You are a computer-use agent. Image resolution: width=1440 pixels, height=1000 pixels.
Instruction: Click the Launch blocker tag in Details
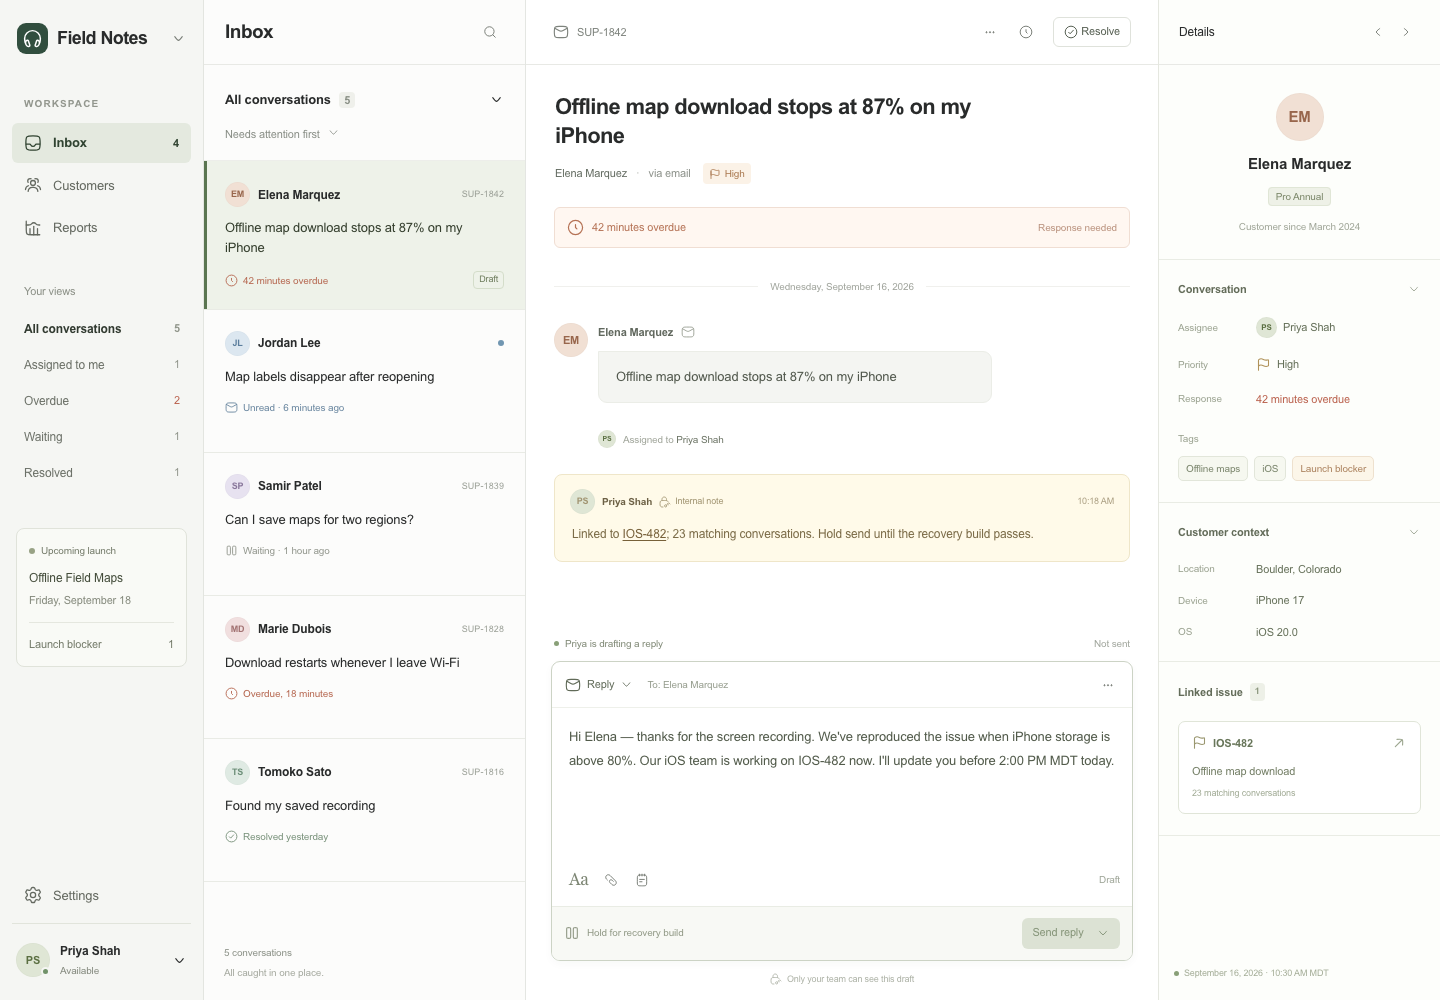1333,469
